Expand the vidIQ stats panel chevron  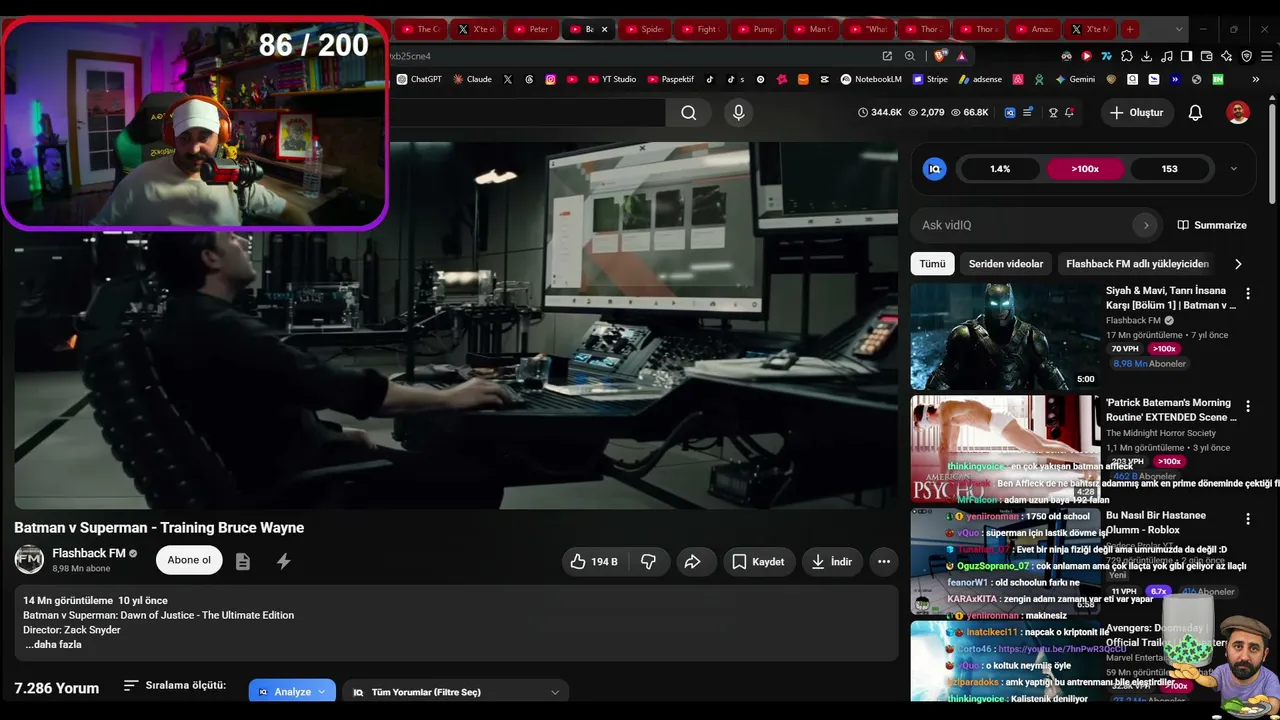click(x=1233, y=169)
